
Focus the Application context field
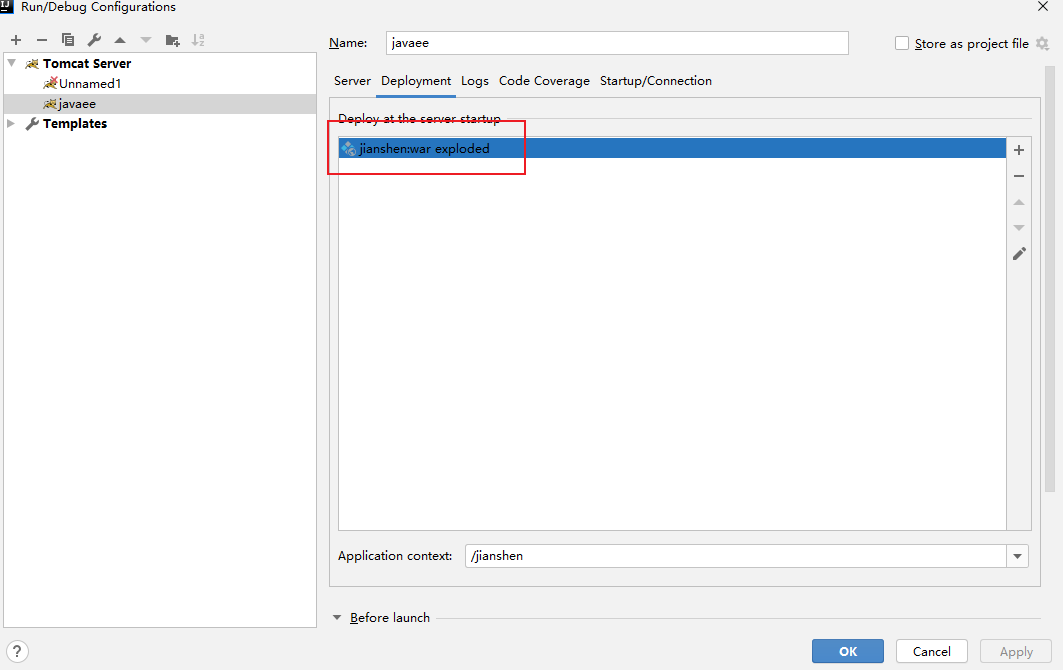click(x=736, y=556)
